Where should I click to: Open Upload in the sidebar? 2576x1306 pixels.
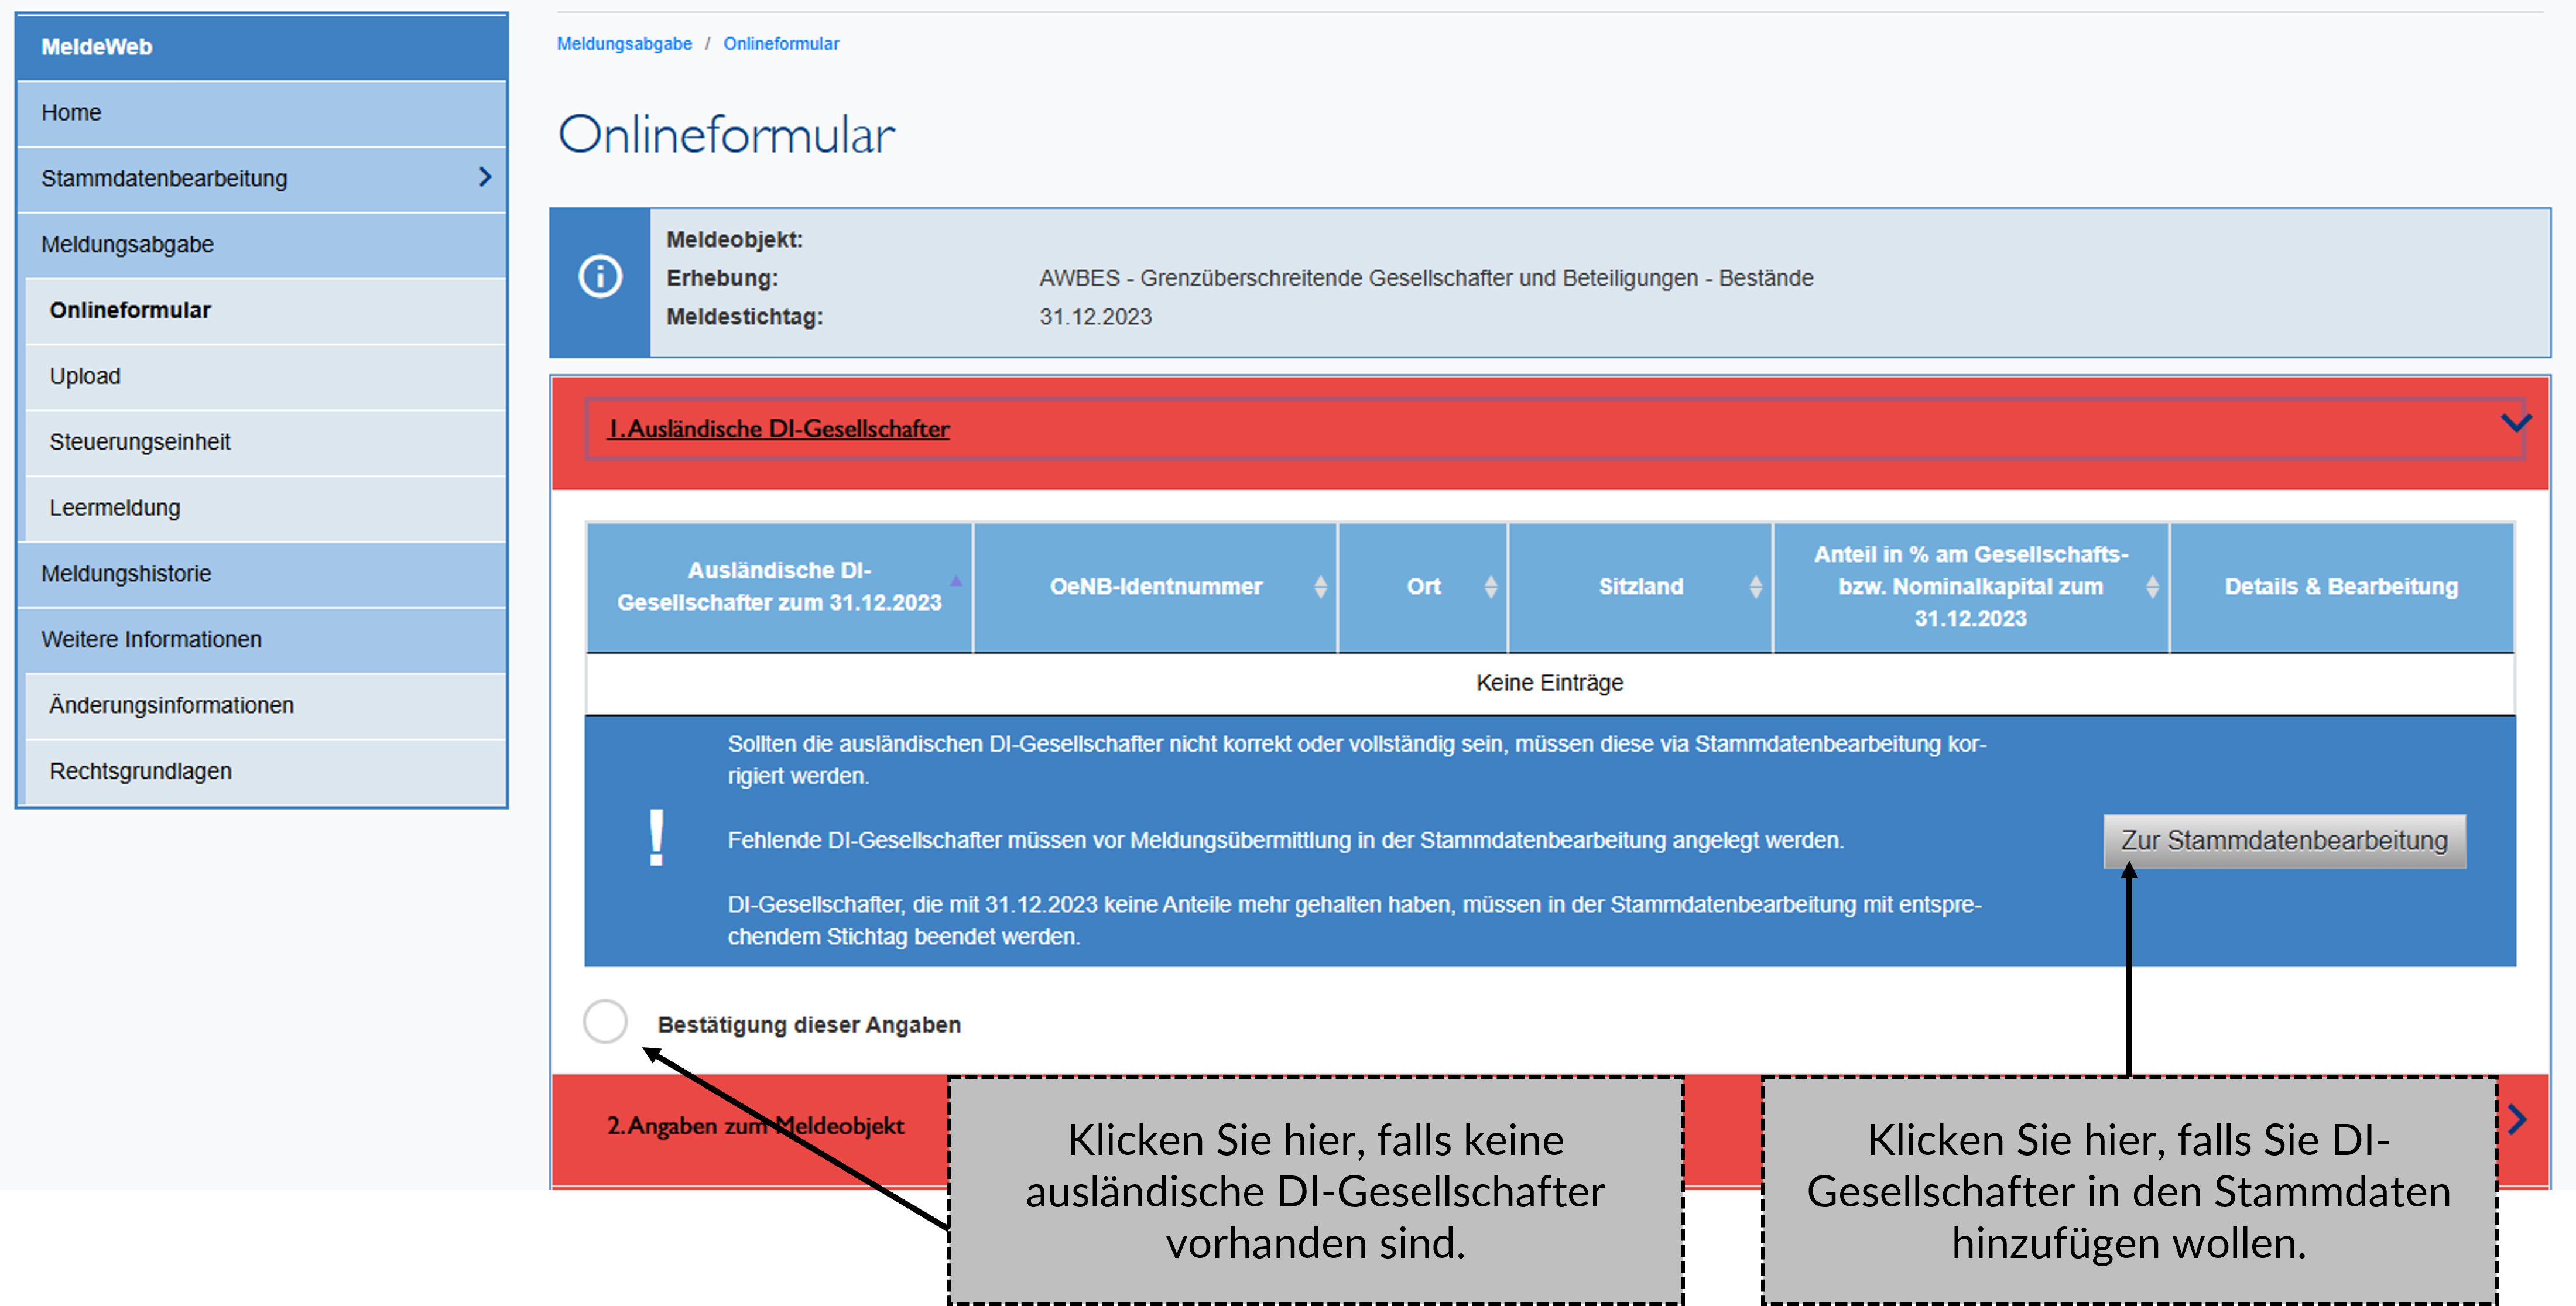click(x=85, y=376)
